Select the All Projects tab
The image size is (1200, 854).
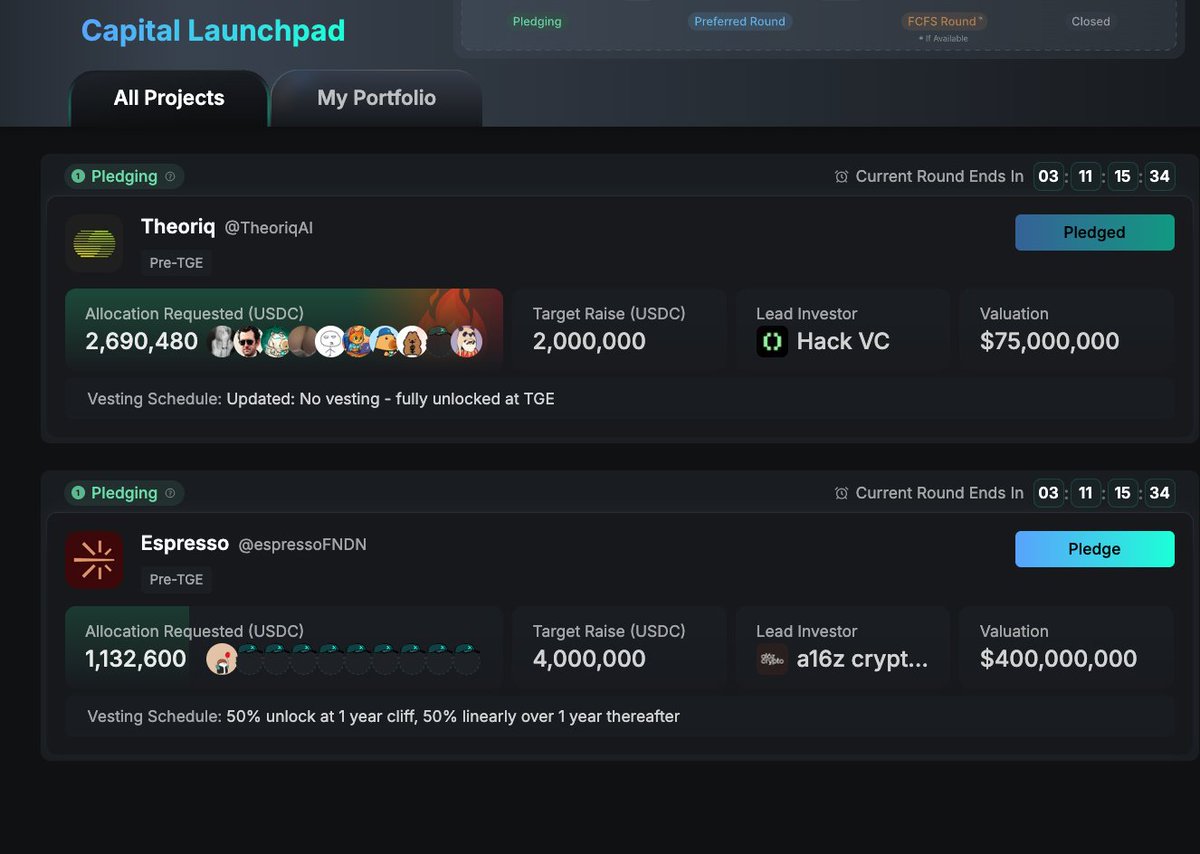point(169,98)
